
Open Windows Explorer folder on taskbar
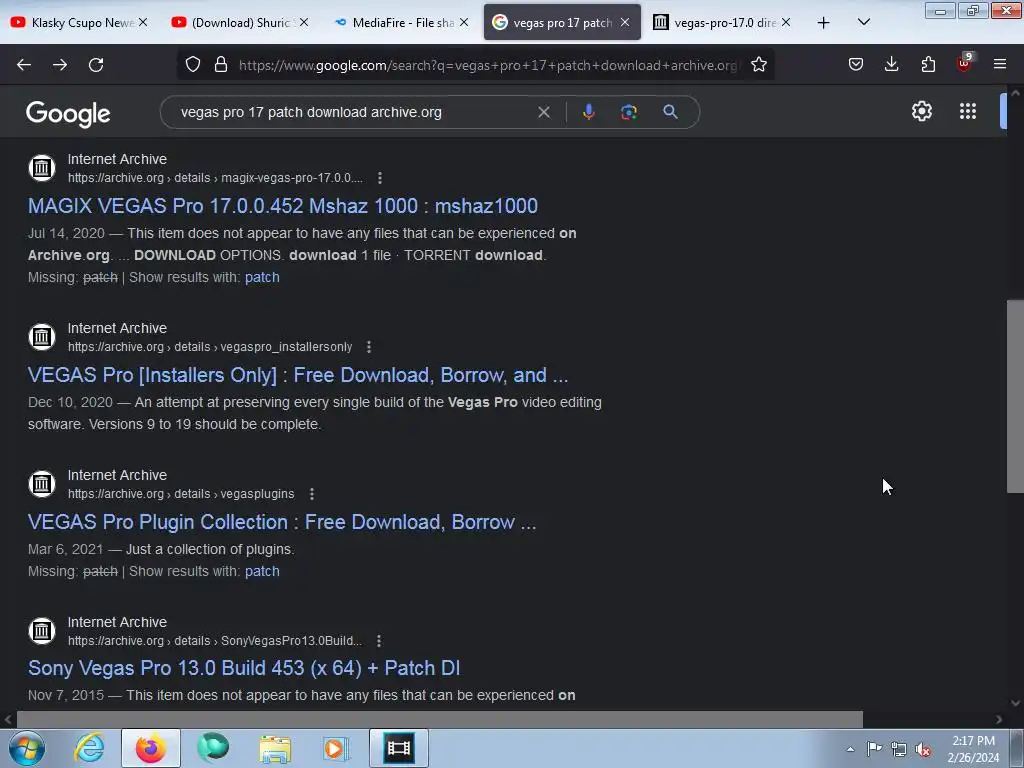pyautogui.click(x=274, y=748)
